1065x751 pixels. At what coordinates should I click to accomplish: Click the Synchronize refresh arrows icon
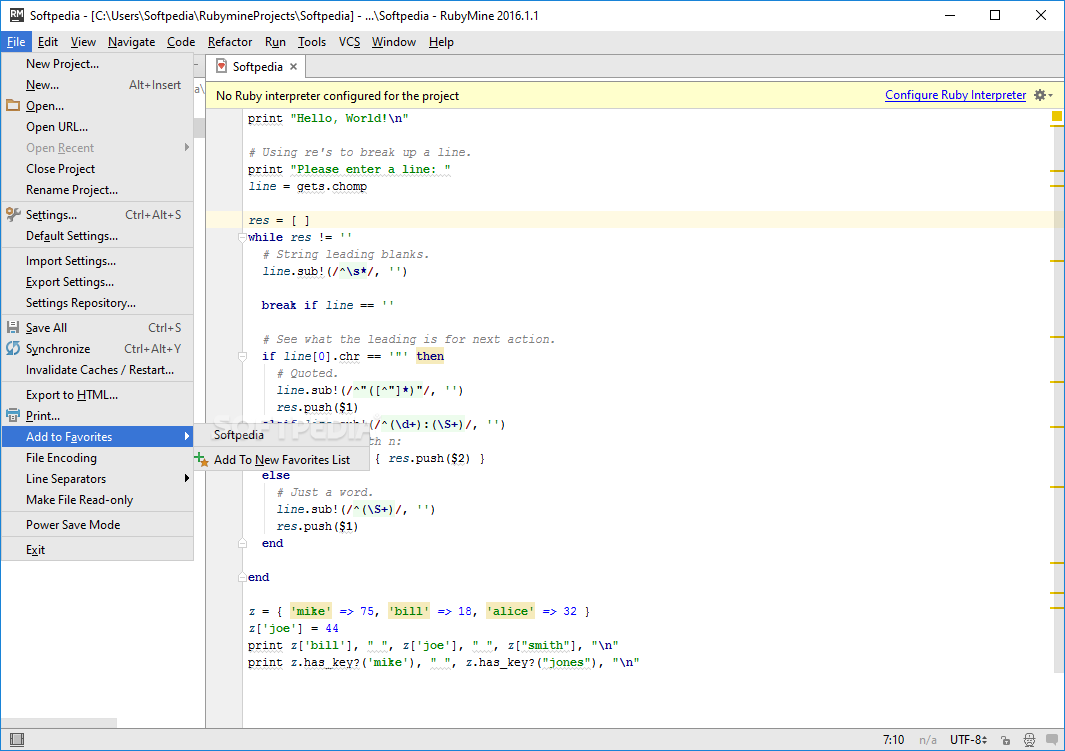pyautogui.click(x=13, y=348)
